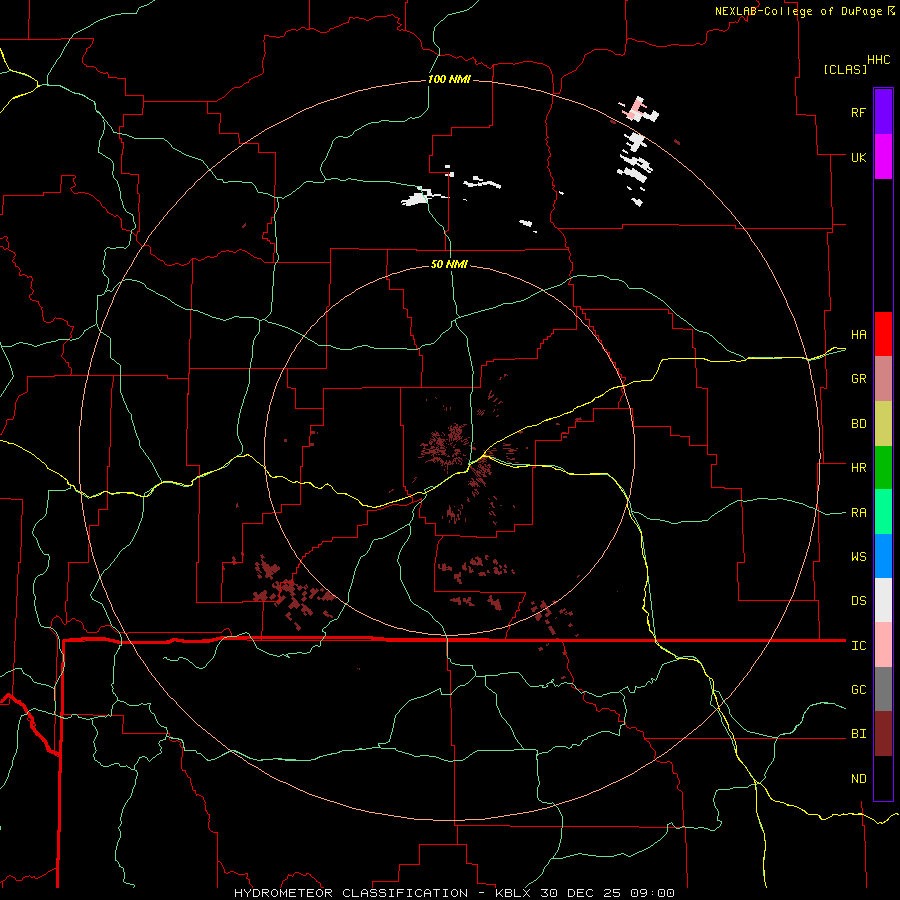Click the KBLX radar site identifier
This screenshot has width=900, height=900.
(514, 893)
